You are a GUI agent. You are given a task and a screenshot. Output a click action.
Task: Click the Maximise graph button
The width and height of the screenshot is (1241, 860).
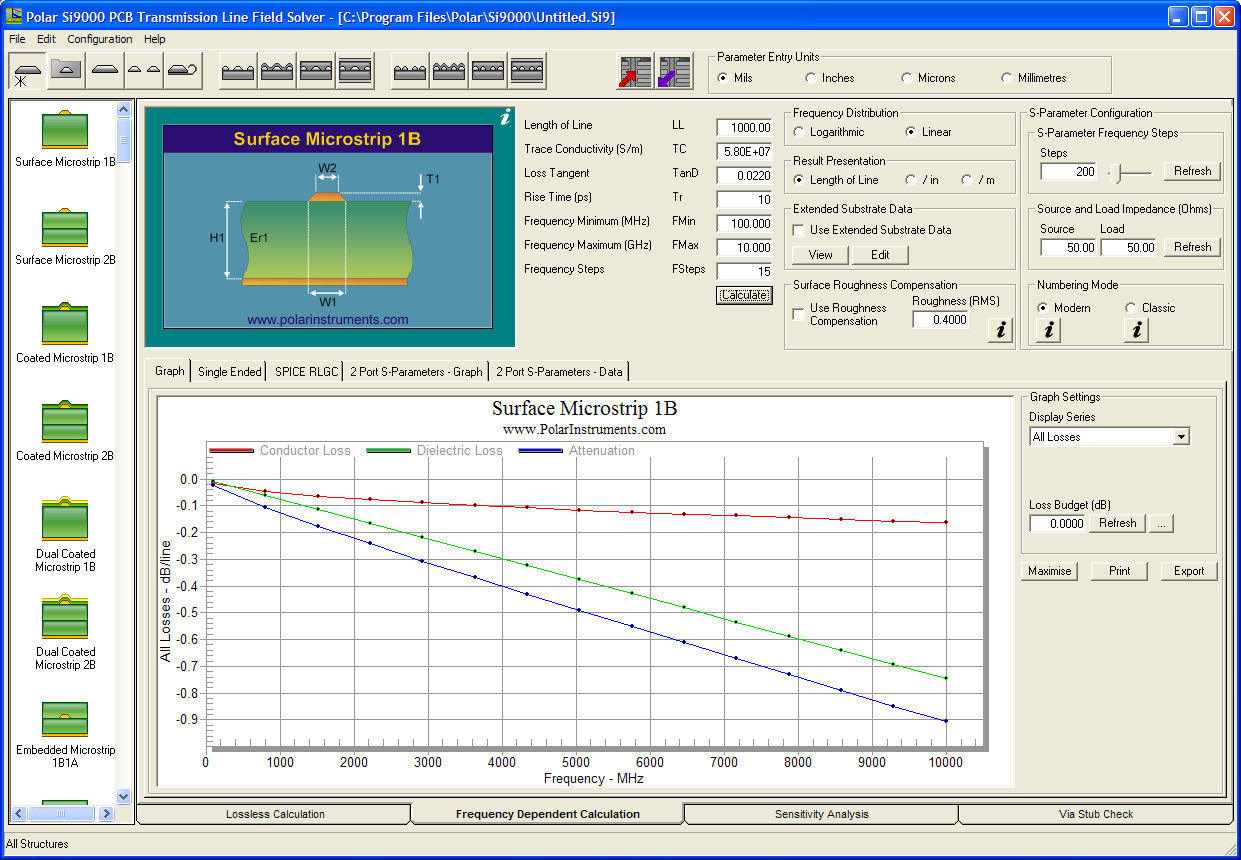coord(1050,571)
